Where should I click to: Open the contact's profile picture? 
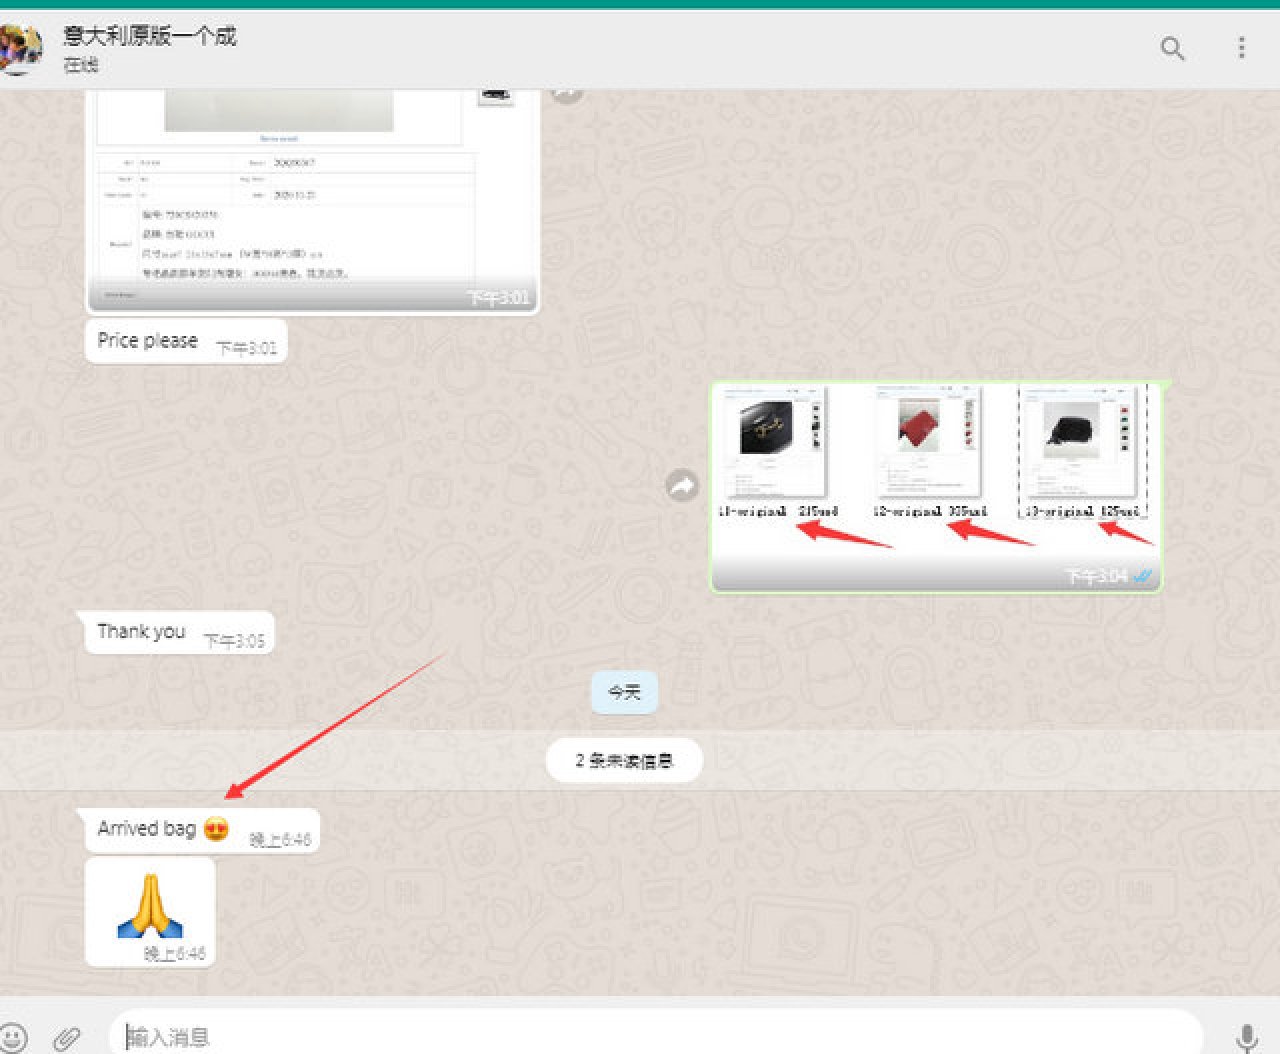coord(20,48)
